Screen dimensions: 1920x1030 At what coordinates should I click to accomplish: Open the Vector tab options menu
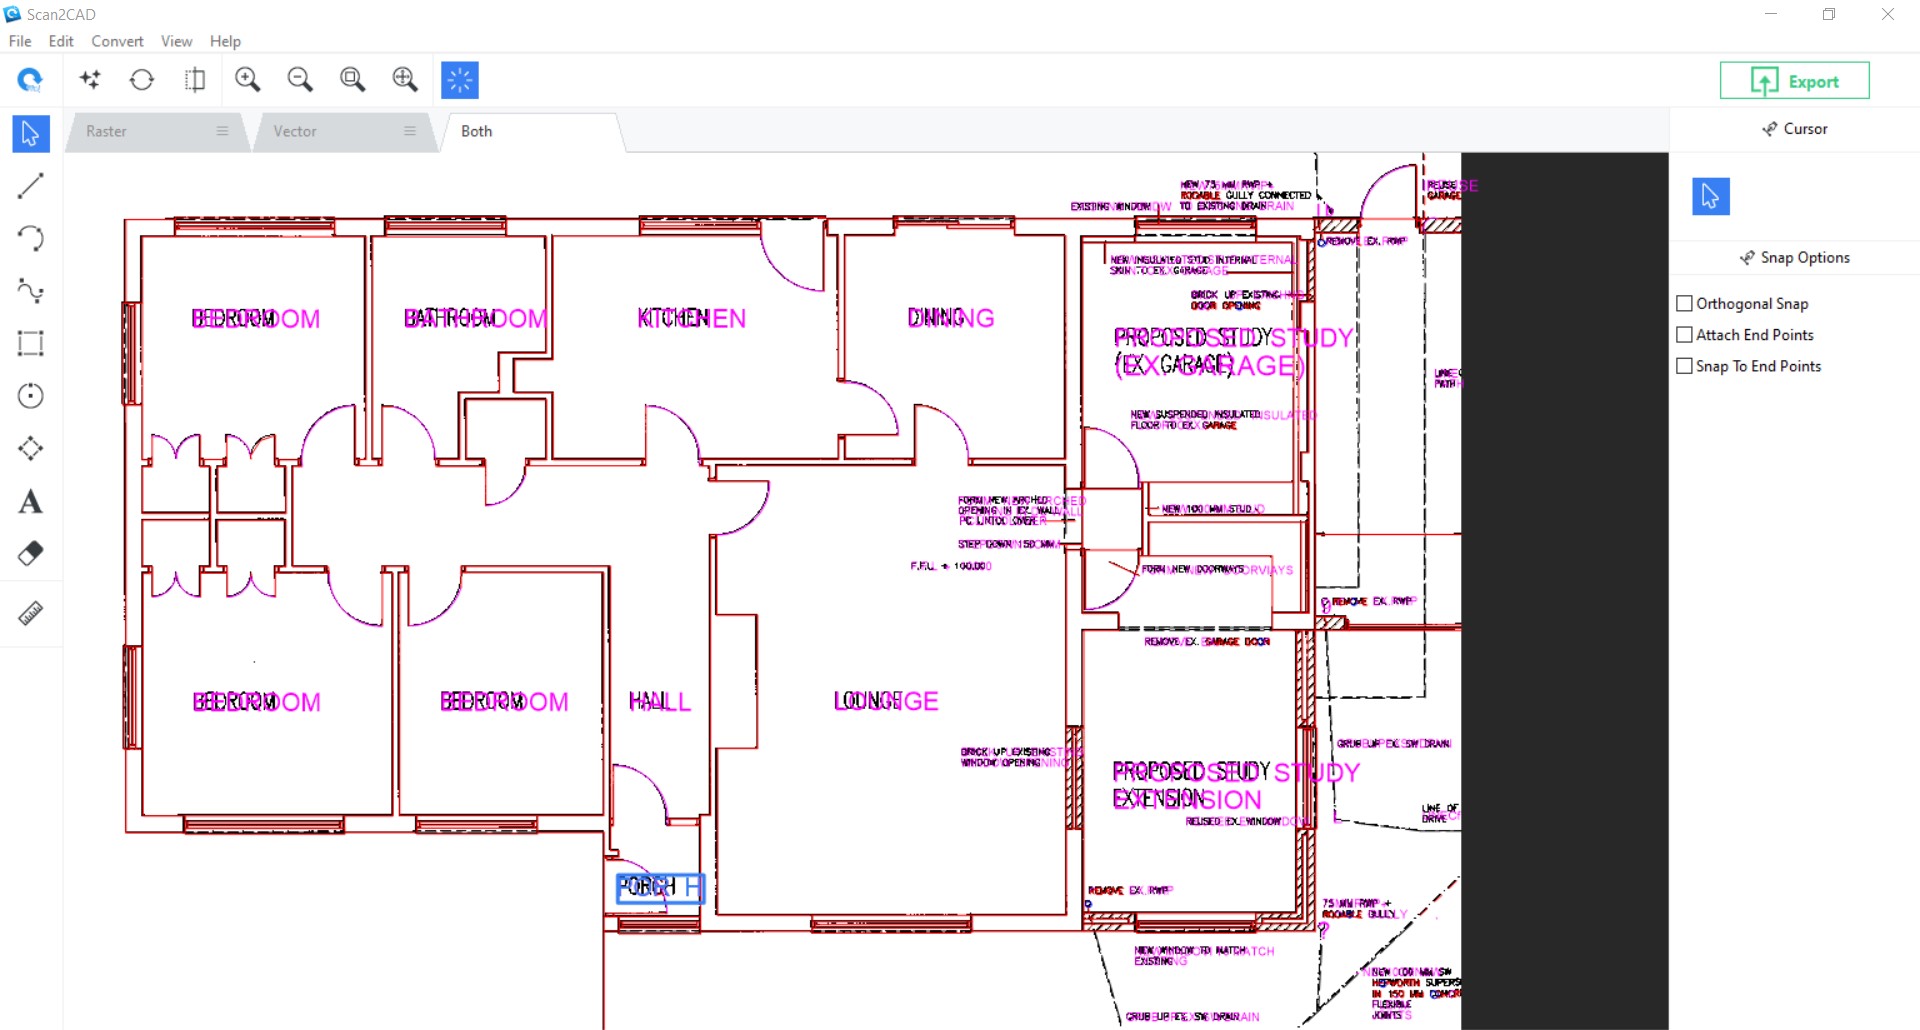pos(410,131)
